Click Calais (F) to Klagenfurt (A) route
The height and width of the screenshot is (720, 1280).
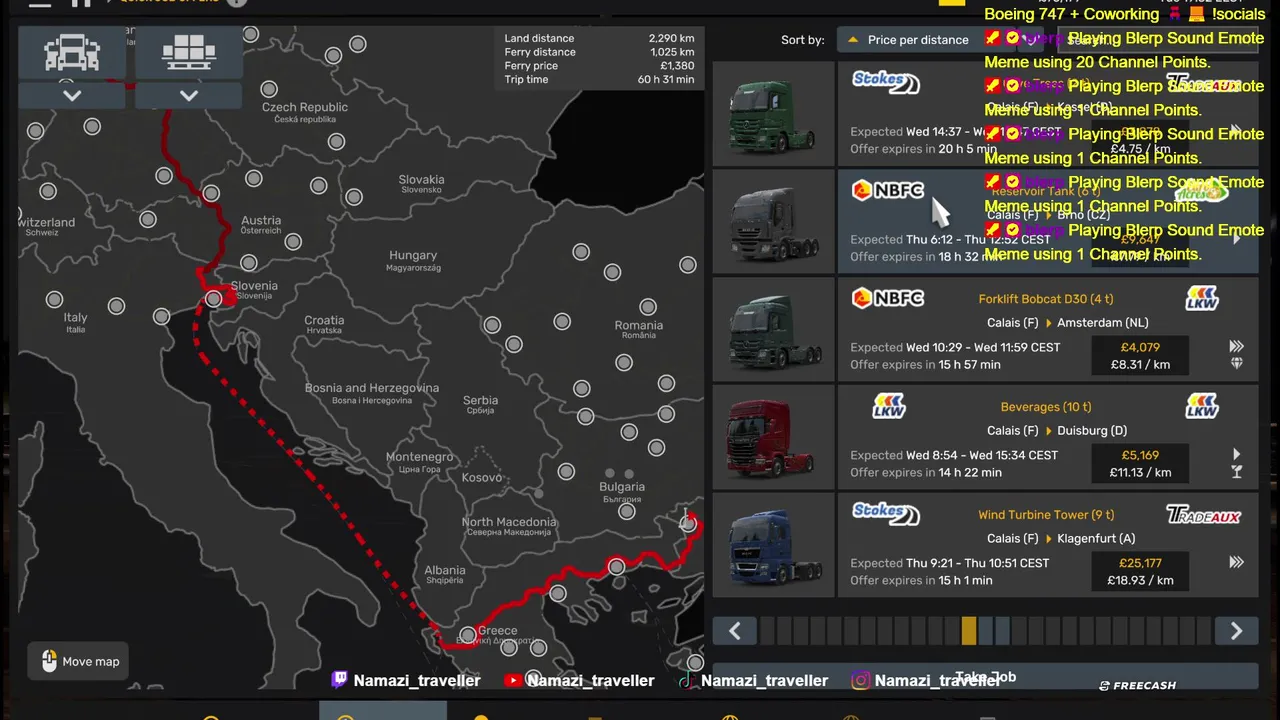point(1060,539)
